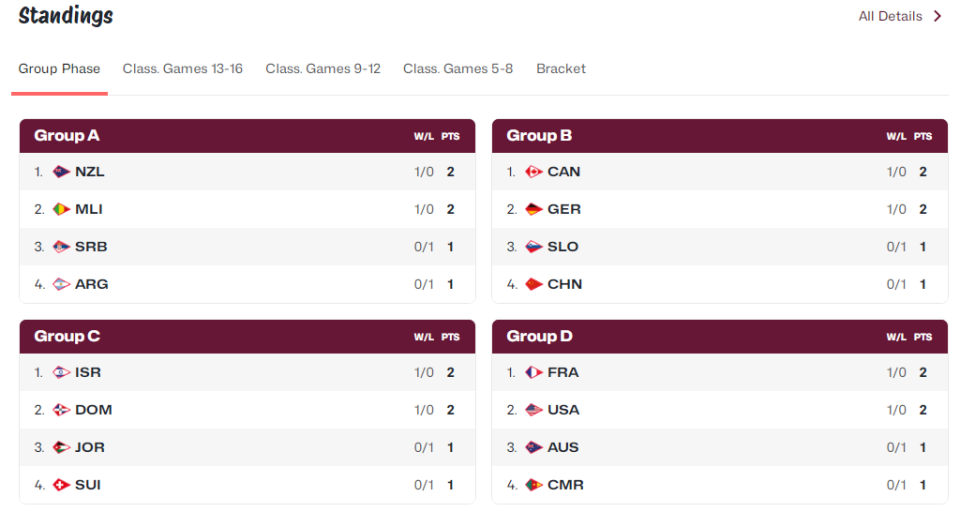The image size is (960, 527).
Task: Expand All Details with the chevron arrow
Action: point(937,17)
